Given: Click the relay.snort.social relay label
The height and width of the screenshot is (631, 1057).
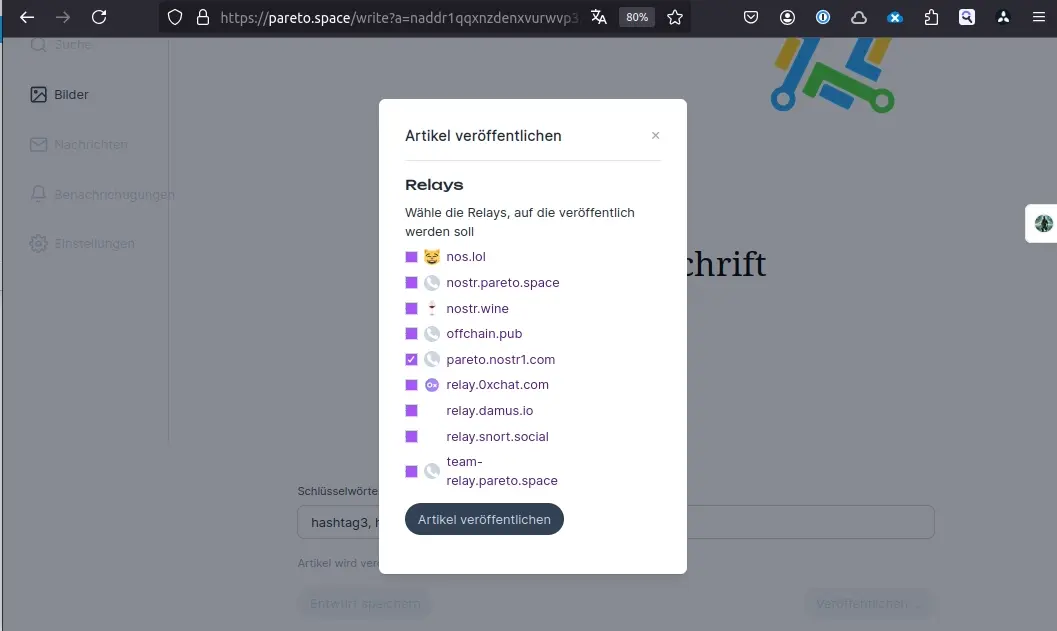Looking at the screenshot, I should [x=497, y=436].
